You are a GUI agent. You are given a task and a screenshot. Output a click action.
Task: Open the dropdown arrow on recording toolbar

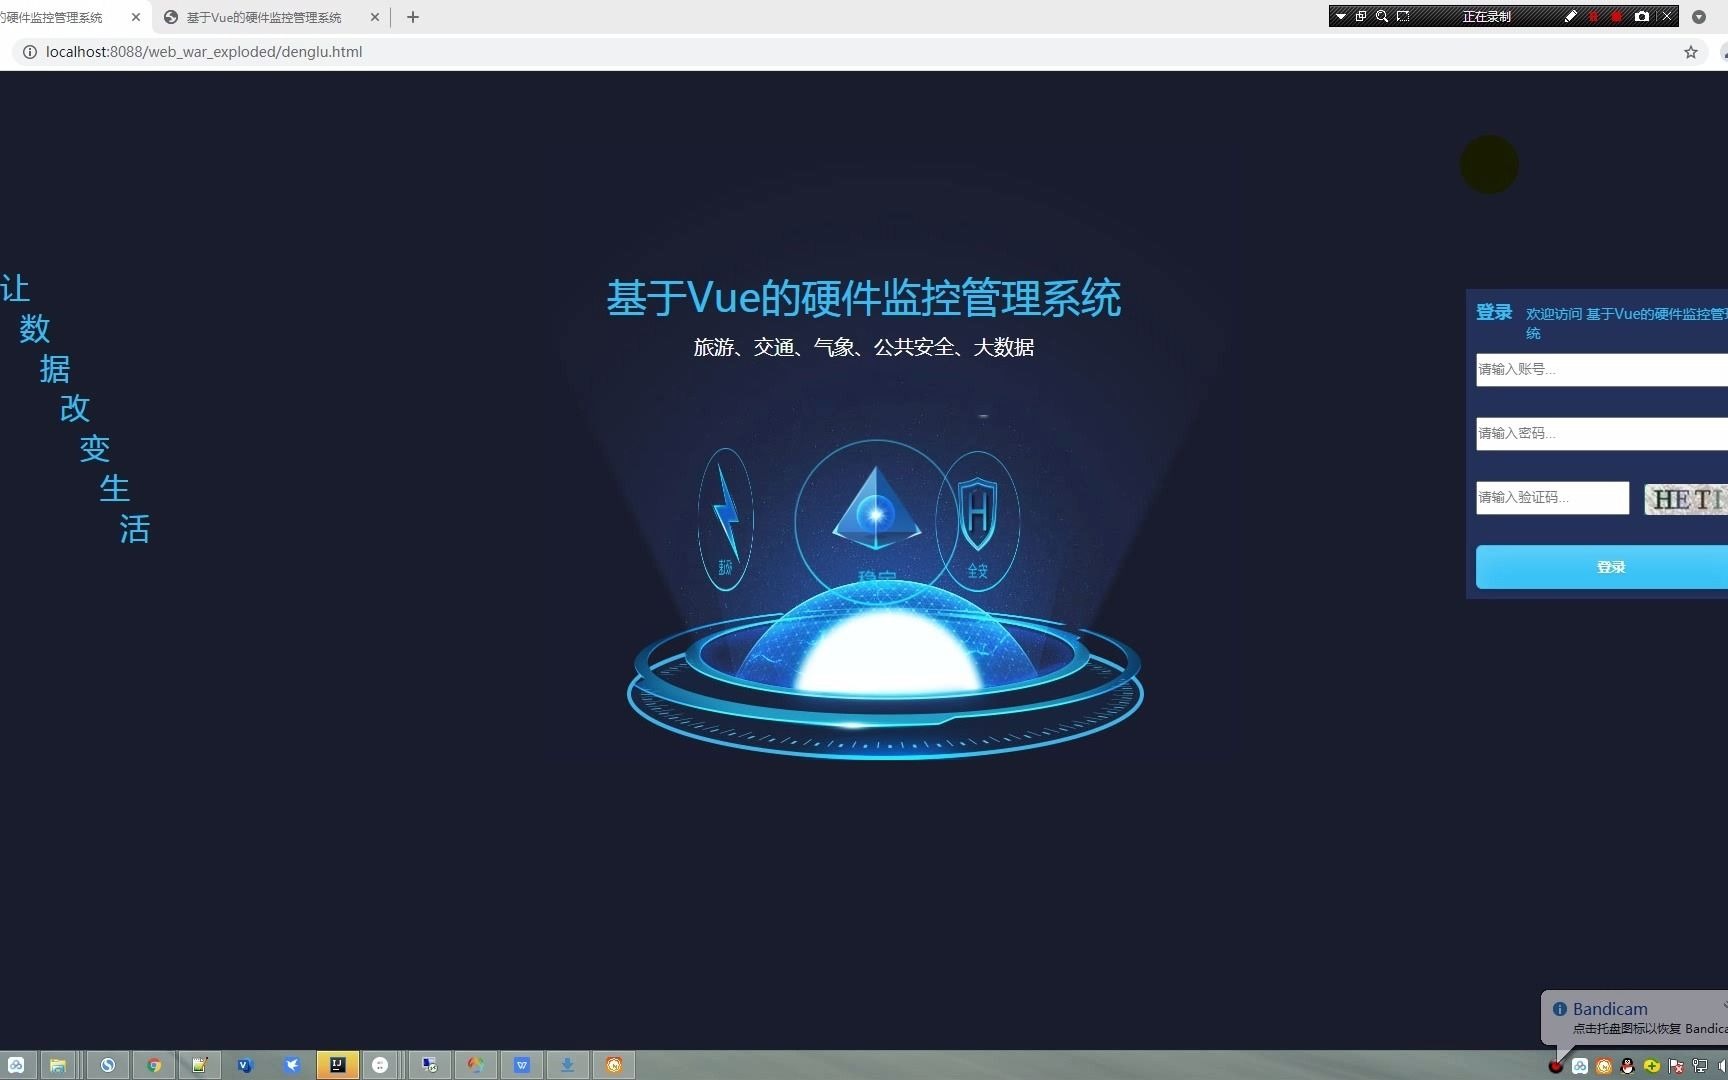click(1340, 16)
